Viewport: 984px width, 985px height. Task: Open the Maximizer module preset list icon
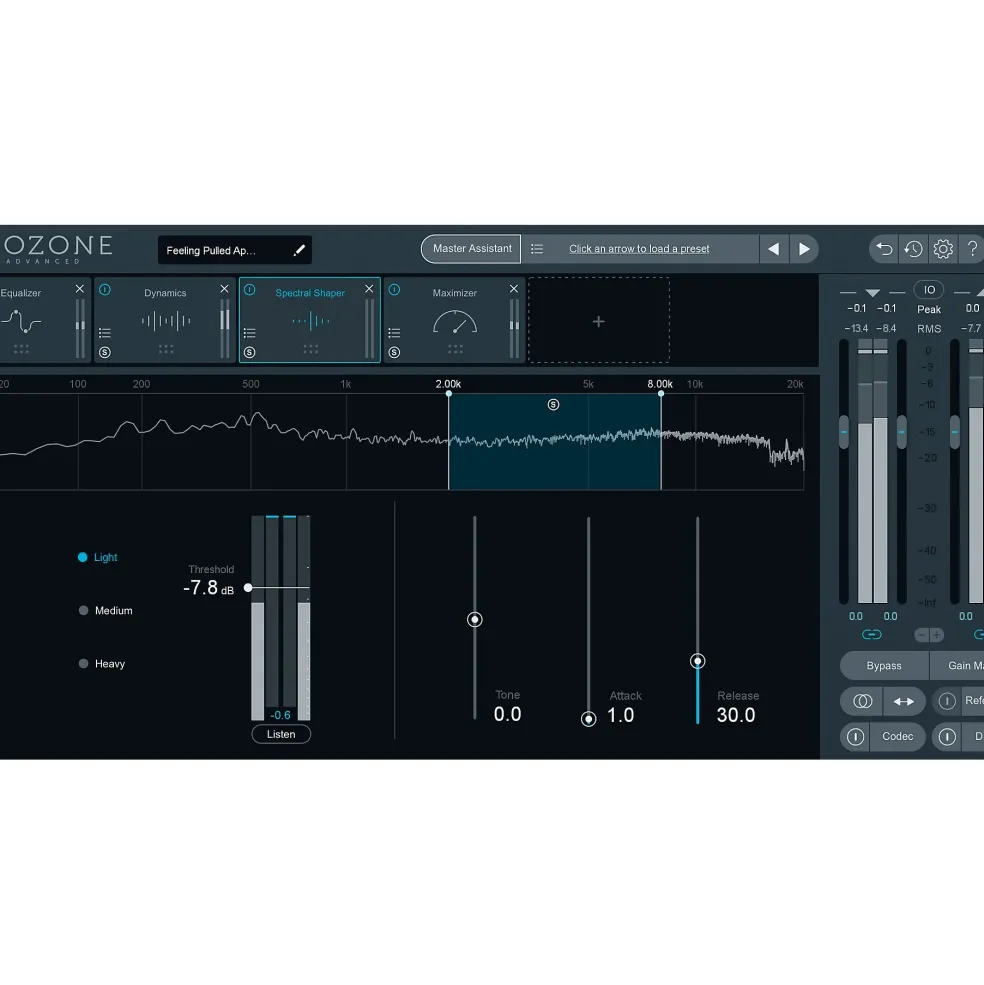[394, 332]
